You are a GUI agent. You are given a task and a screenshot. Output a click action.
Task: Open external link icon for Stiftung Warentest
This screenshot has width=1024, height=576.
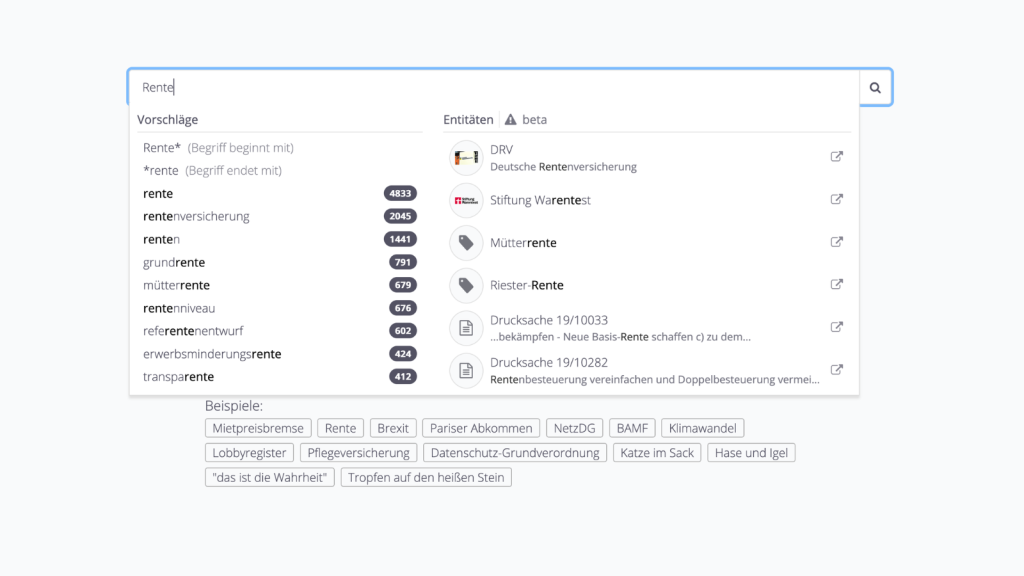click(x=837, y=199)
